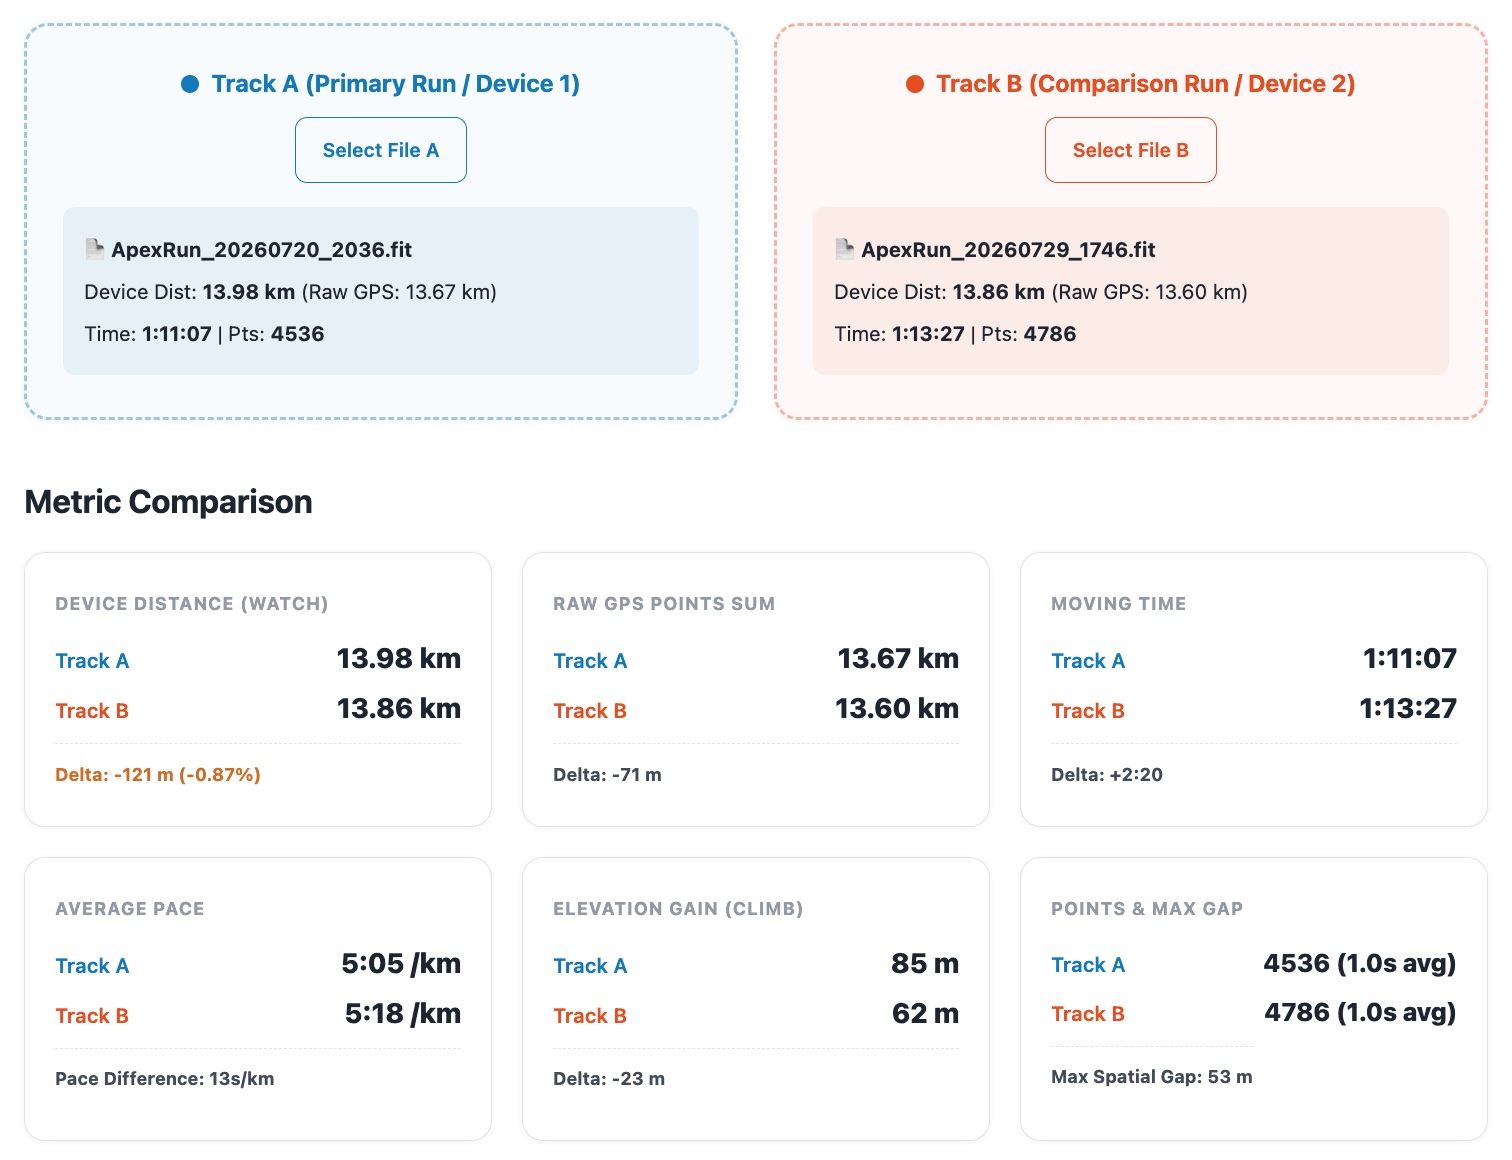Click the 4786 (1.0s avg) value
The width and height of the screenshot is (1512, 1160).
pos(1359,1013)
